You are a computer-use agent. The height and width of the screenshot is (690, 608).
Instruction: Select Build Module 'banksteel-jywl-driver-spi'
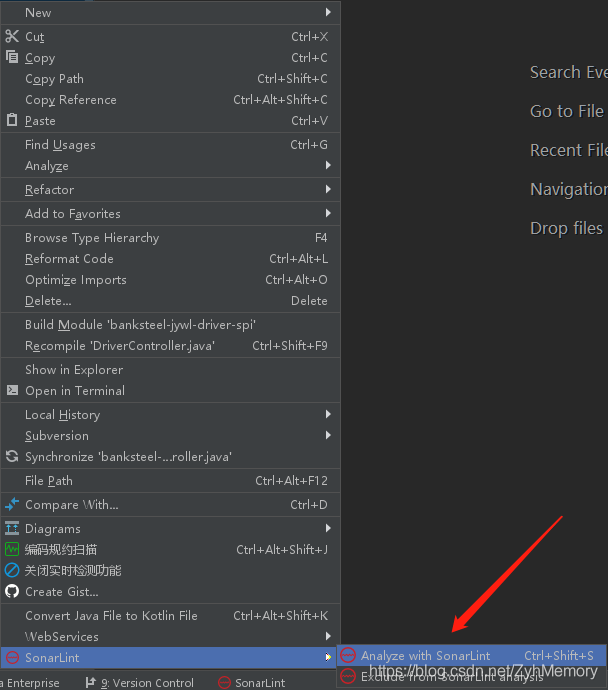171,325
